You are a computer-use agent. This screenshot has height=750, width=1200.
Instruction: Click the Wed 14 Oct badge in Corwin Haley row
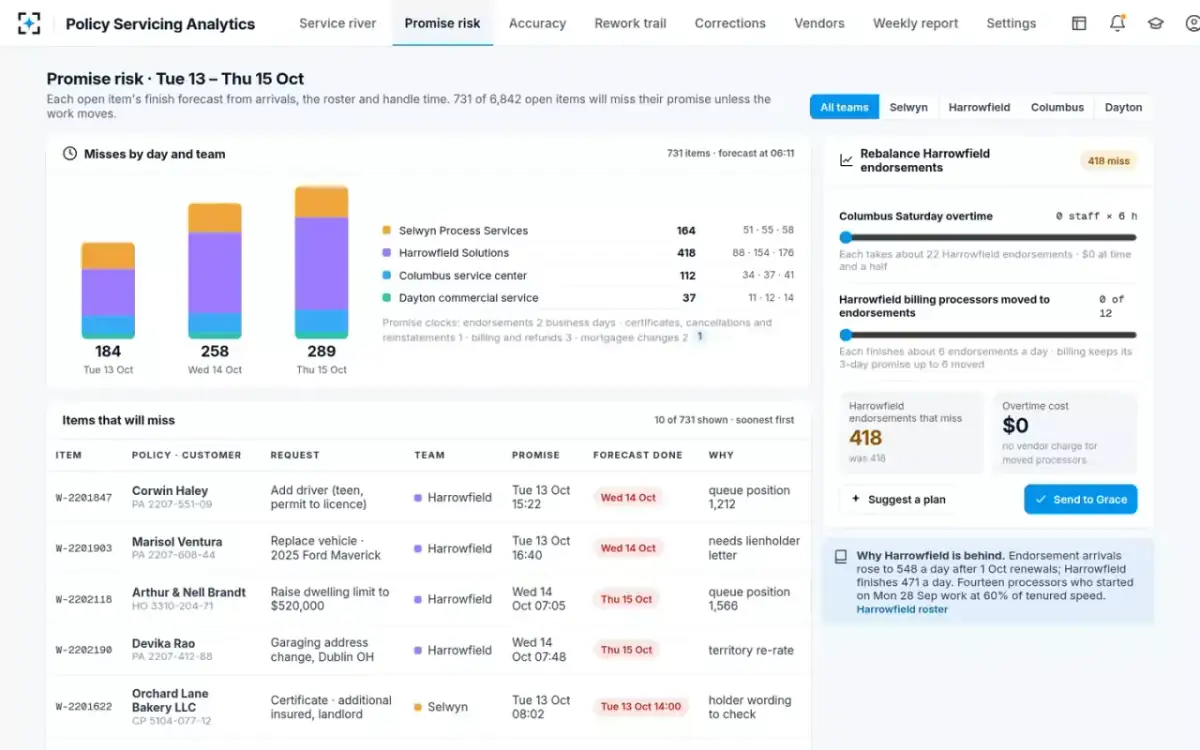(x=628, y=498)
